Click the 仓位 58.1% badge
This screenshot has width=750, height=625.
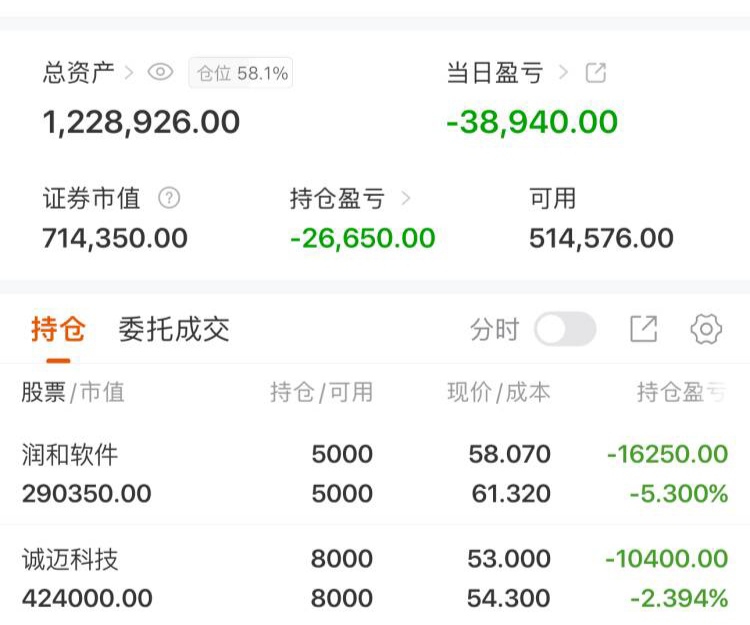(x=241, y=72)
